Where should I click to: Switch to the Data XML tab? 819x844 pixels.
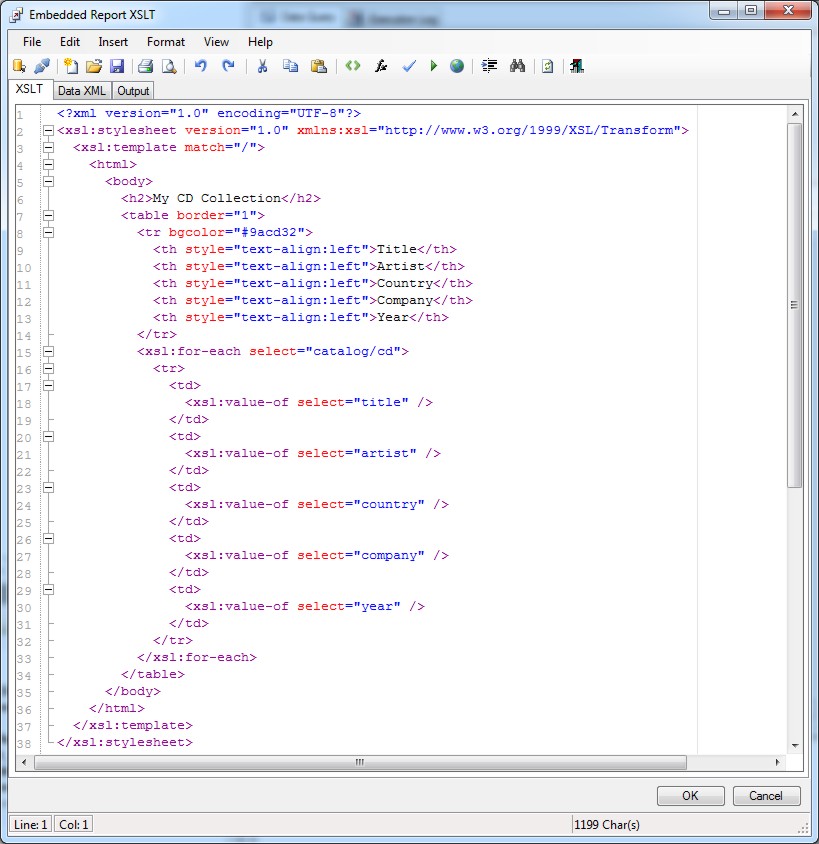pos(81,91)
